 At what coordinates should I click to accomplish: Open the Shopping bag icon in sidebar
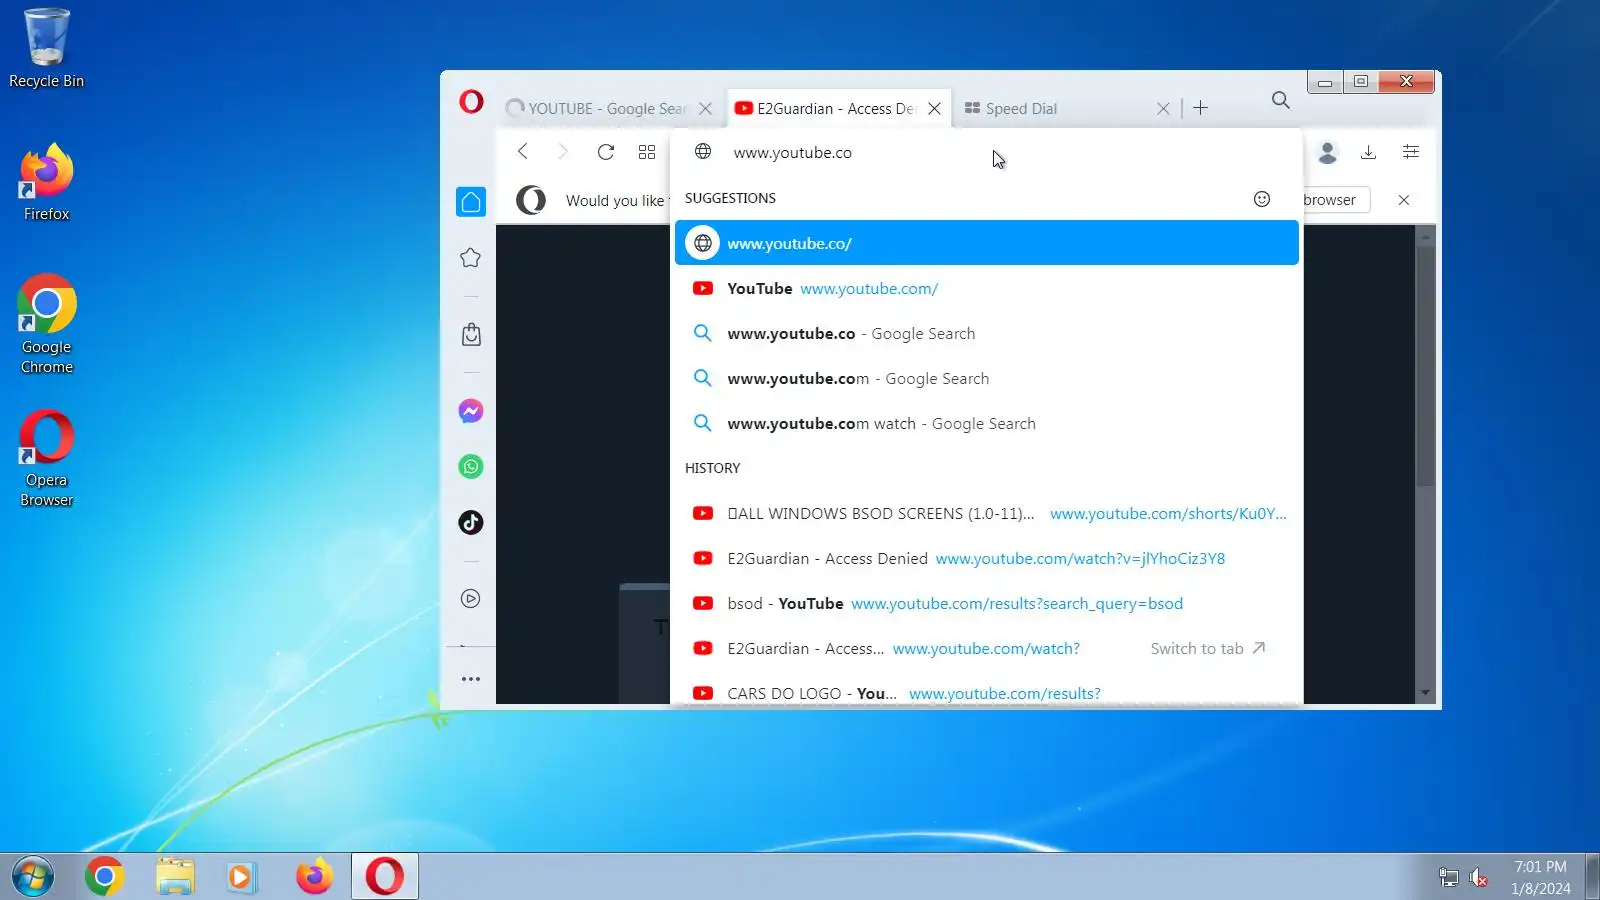471,334
